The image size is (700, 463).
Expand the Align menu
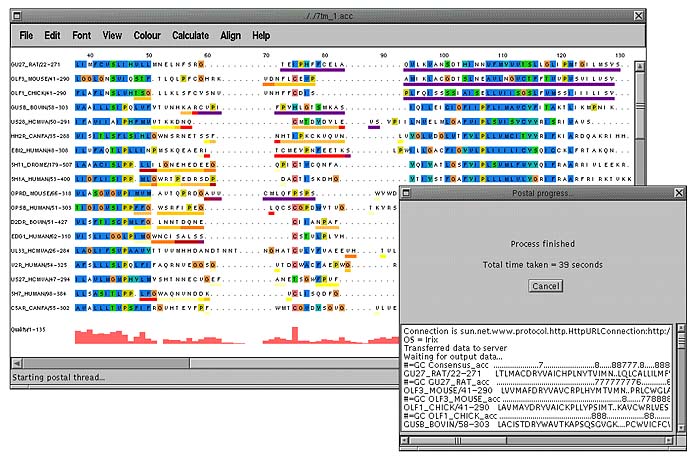(x=231, y=35)
